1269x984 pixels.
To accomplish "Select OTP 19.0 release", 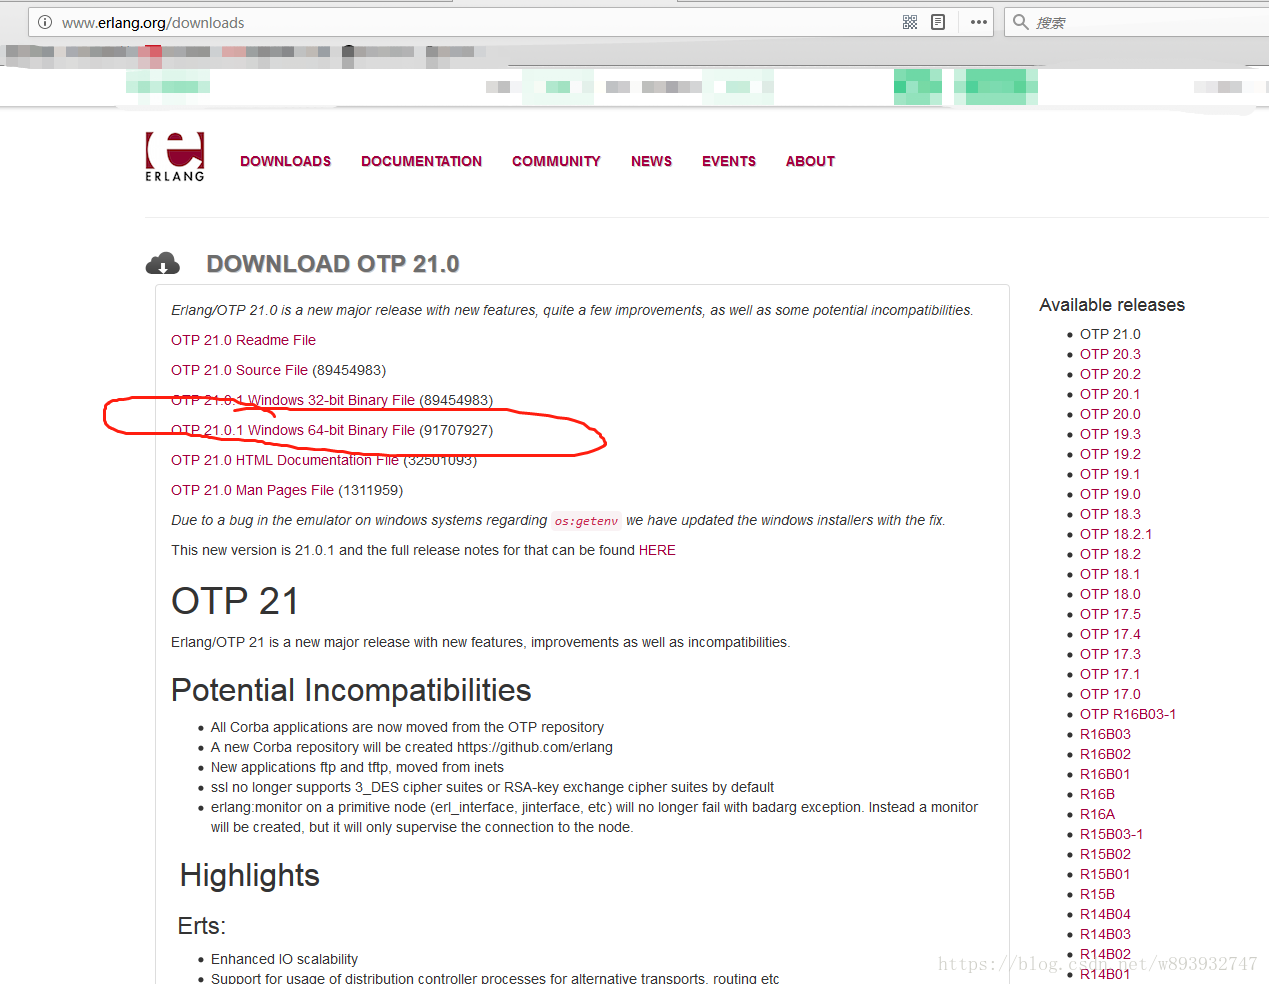I will pos(1110,494).
